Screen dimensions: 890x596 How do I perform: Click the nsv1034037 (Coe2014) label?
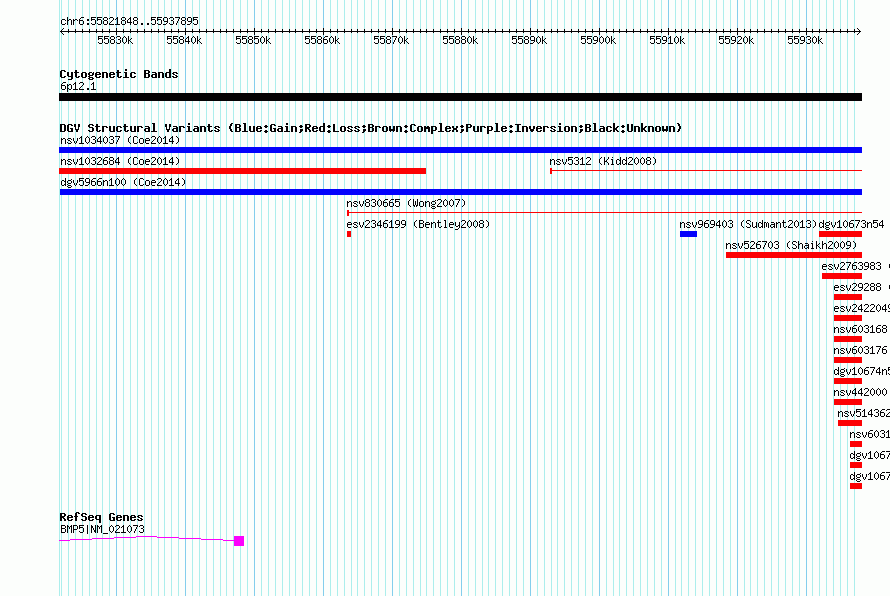120,140
